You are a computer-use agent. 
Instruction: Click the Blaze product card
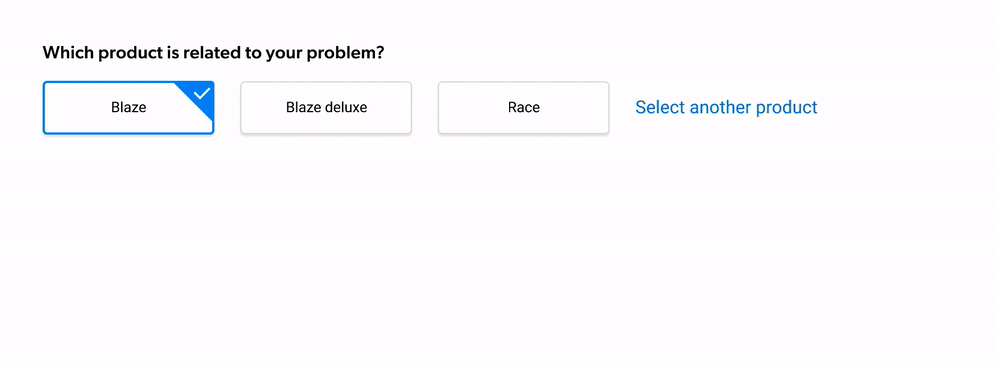pyautogui.click(x=129, y=108)
